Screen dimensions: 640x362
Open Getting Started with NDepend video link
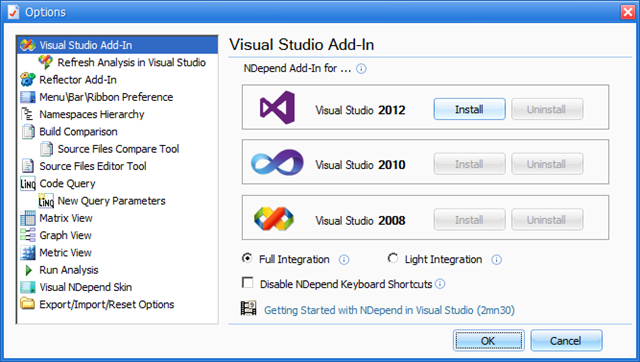click(389, 310)
